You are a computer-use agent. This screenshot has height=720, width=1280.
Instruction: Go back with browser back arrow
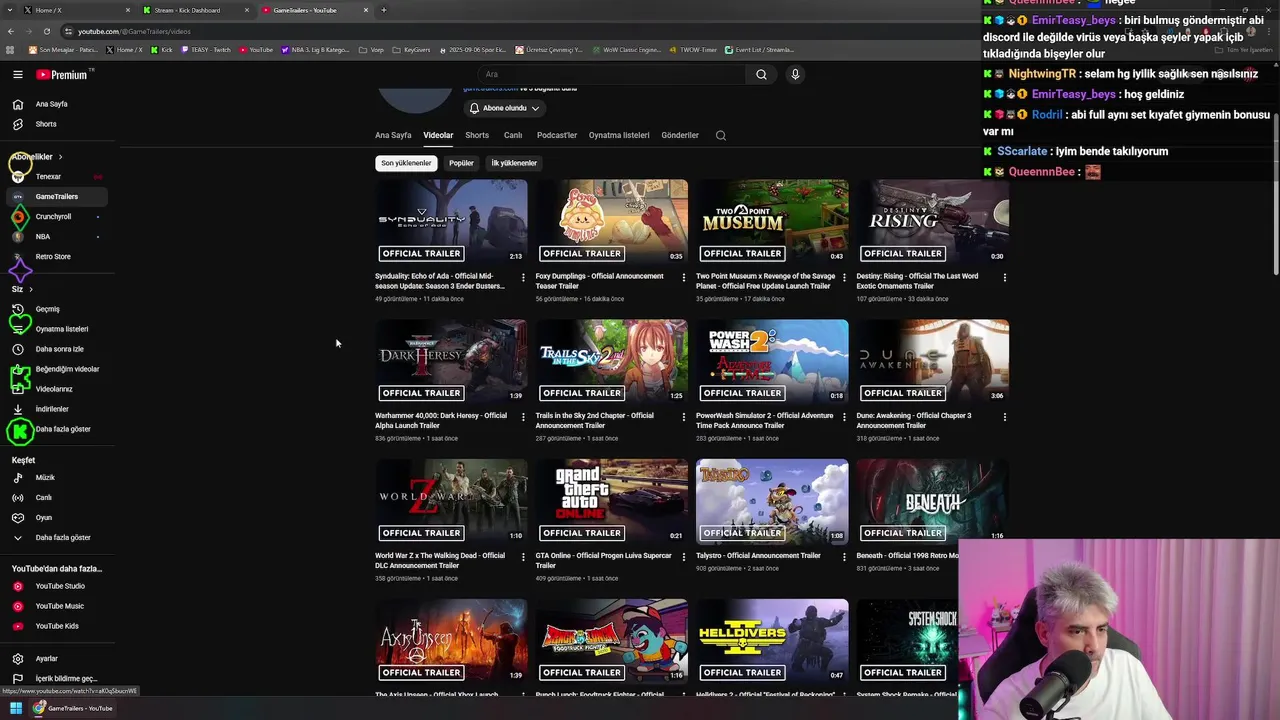[11, 31]
